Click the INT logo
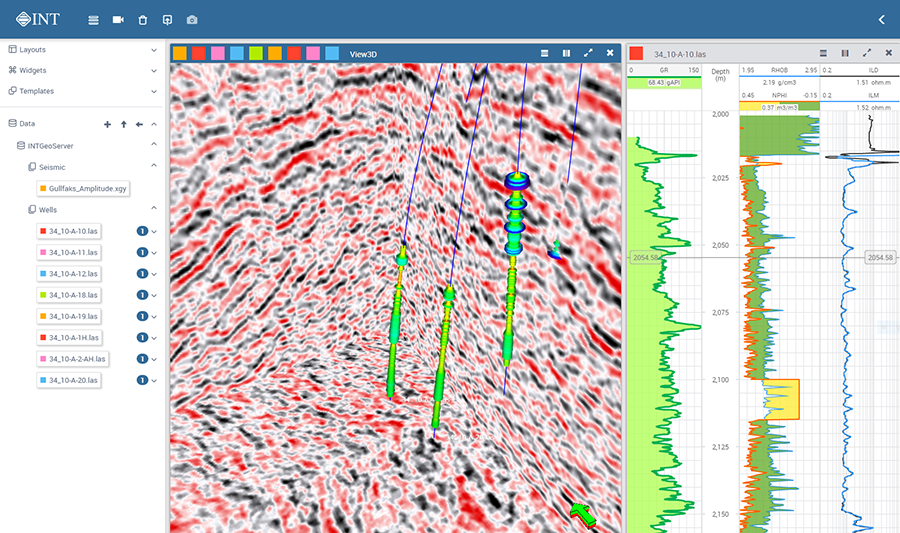 (38, 19)
